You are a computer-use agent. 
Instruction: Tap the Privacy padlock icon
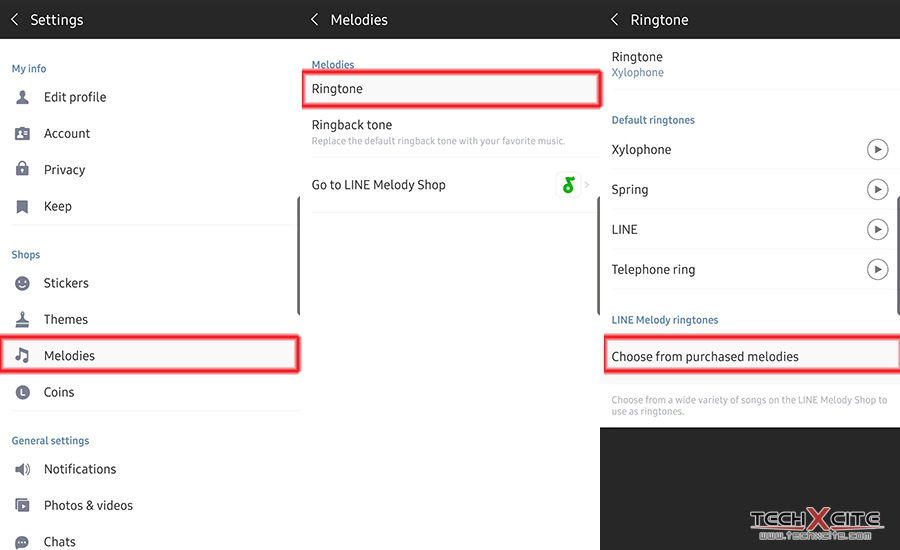[22, 169]
